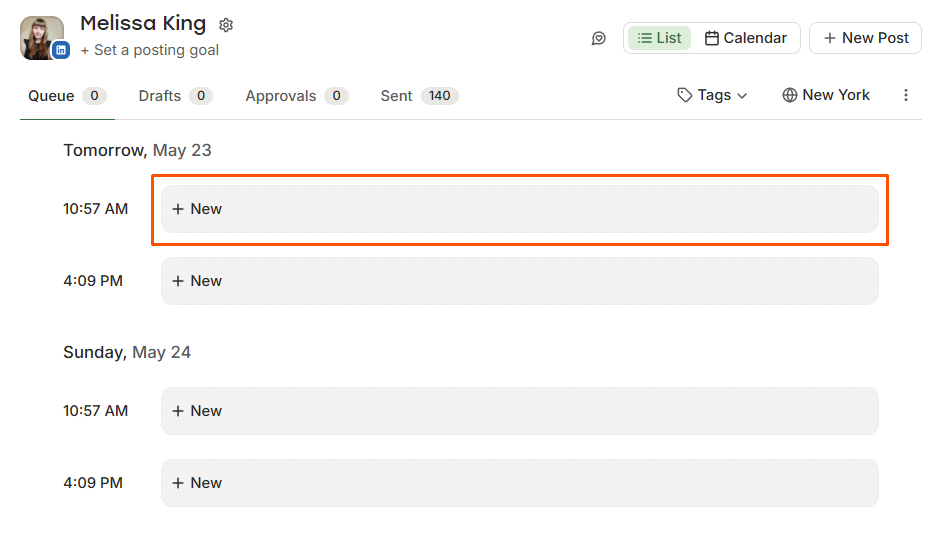Select the Queue tab
This screenshot has height=537, width=943.
click(67, 96)
